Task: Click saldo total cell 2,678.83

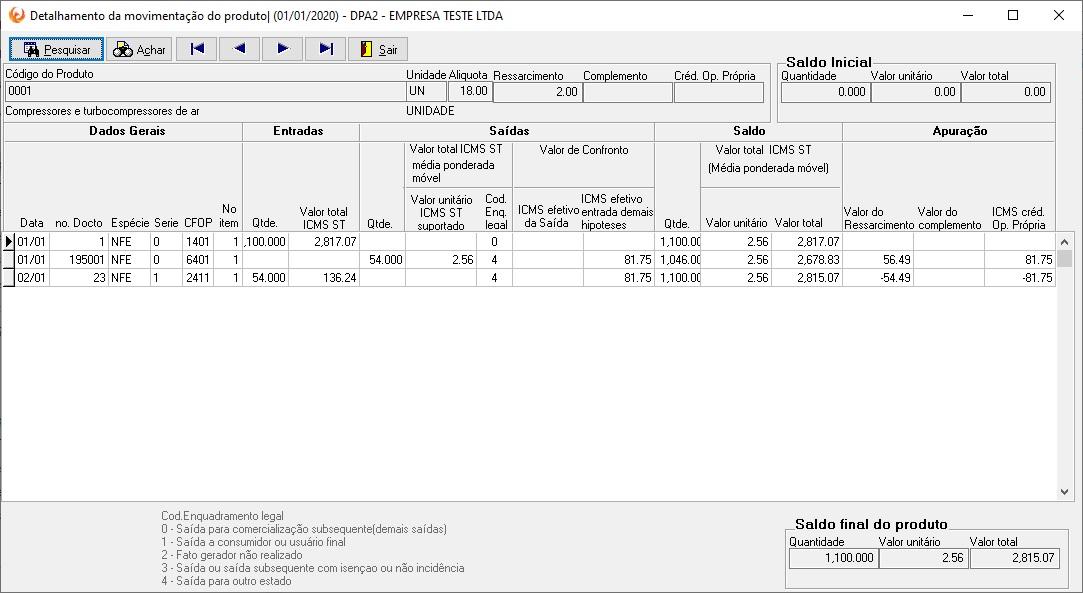Action: [x=806, y=260]
